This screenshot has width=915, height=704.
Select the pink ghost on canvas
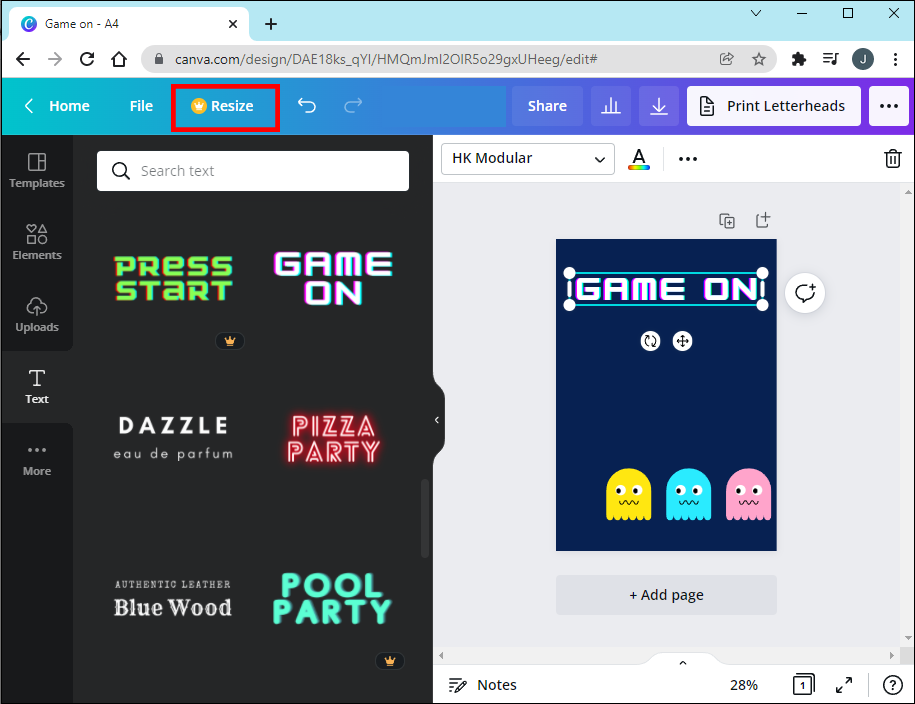(748, 494)
